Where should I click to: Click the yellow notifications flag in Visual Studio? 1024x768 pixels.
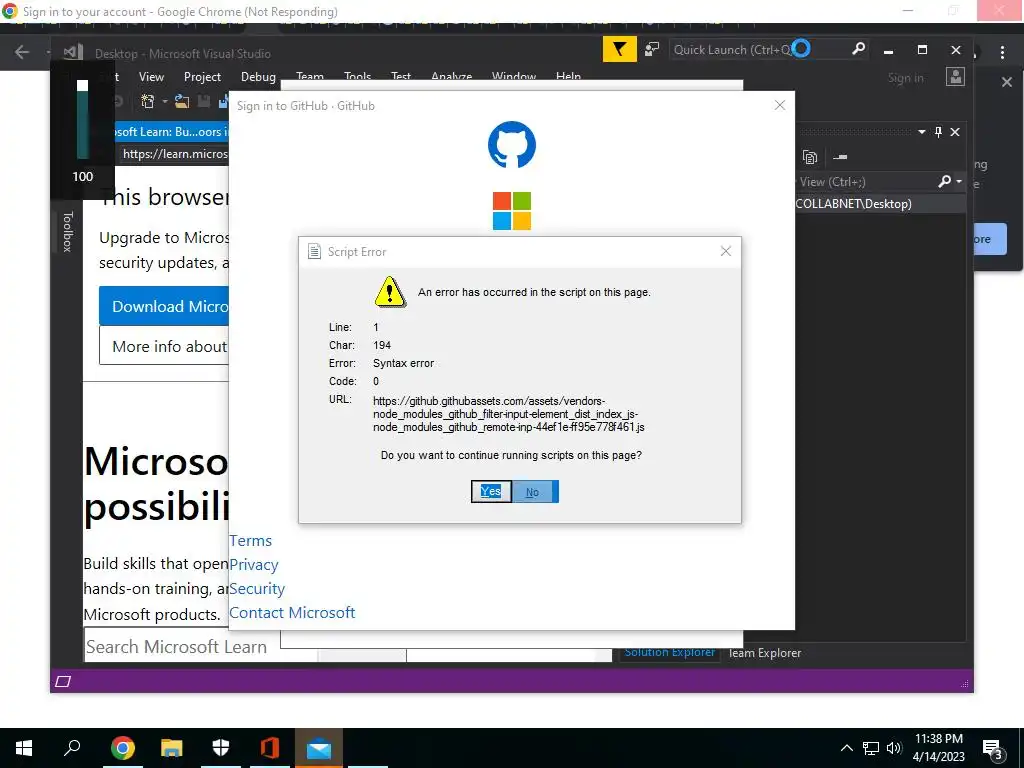coord(619,50)
